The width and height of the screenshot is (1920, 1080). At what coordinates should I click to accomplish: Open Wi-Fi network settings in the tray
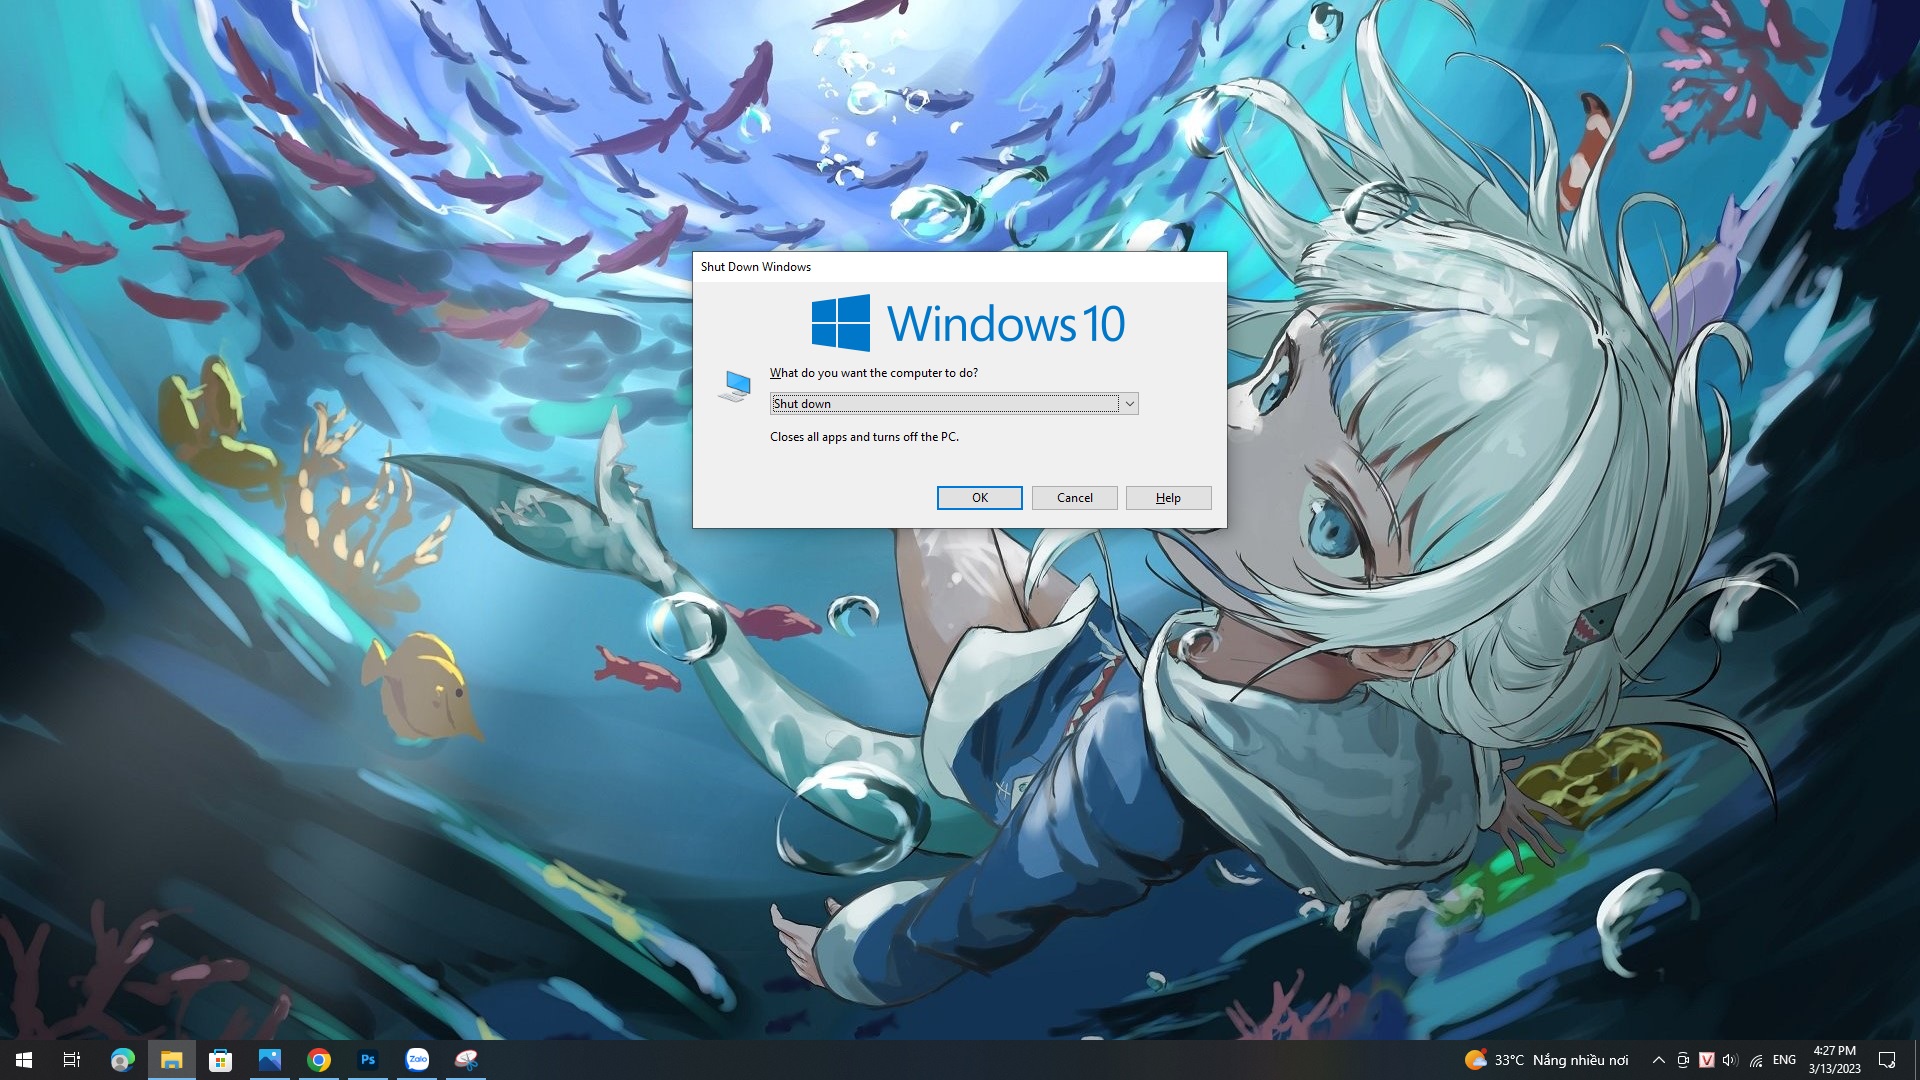[1756, 1060]
